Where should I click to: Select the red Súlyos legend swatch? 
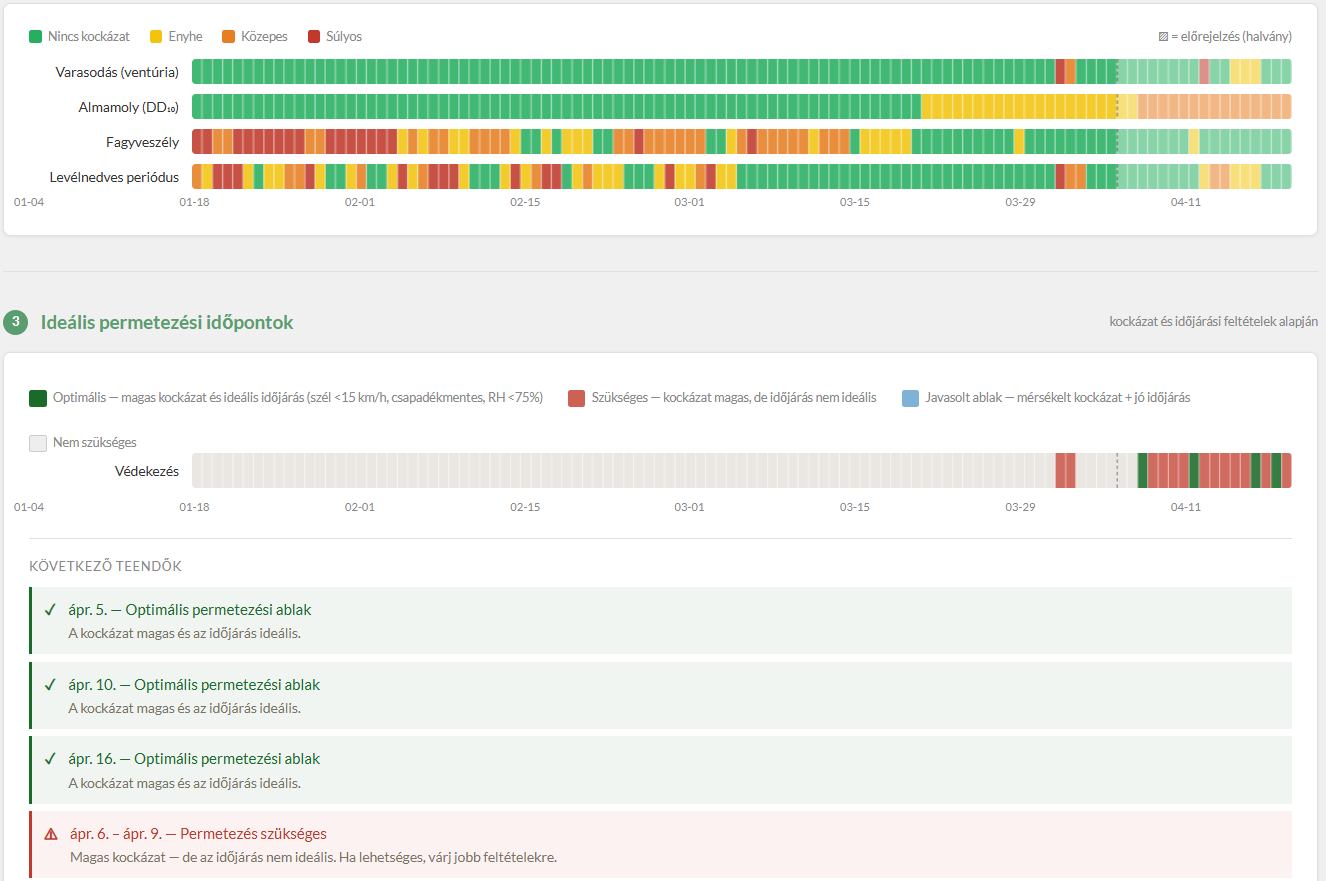314,37
